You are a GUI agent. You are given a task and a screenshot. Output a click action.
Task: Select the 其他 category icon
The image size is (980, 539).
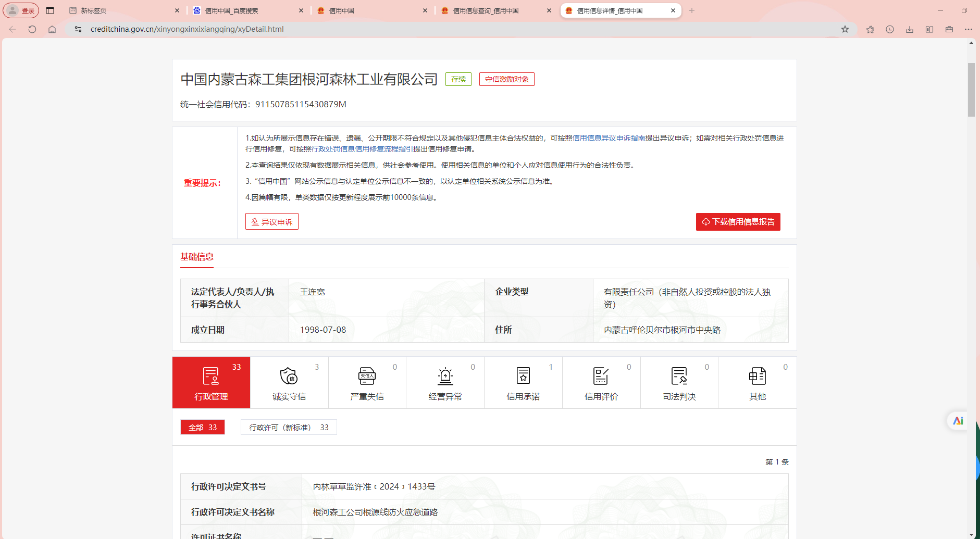[758, 382]
